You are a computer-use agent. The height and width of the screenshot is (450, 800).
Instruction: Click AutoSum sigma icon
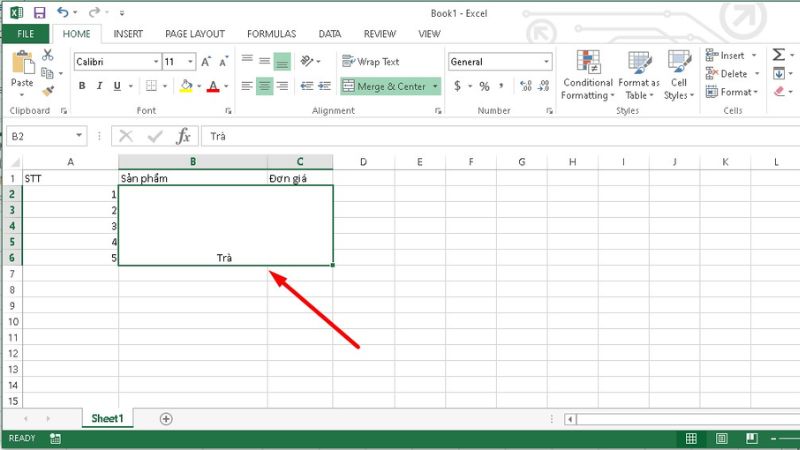point(779,55)
